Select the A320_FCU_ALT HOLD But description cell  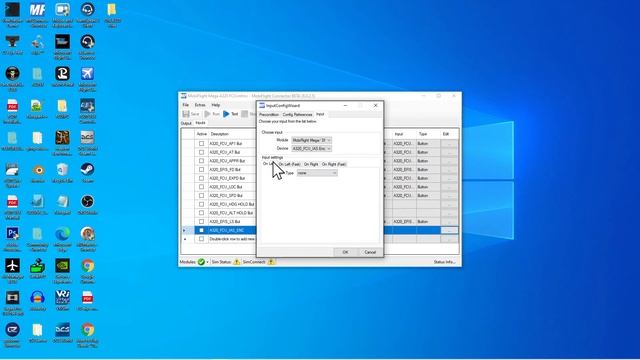point(232,213)
